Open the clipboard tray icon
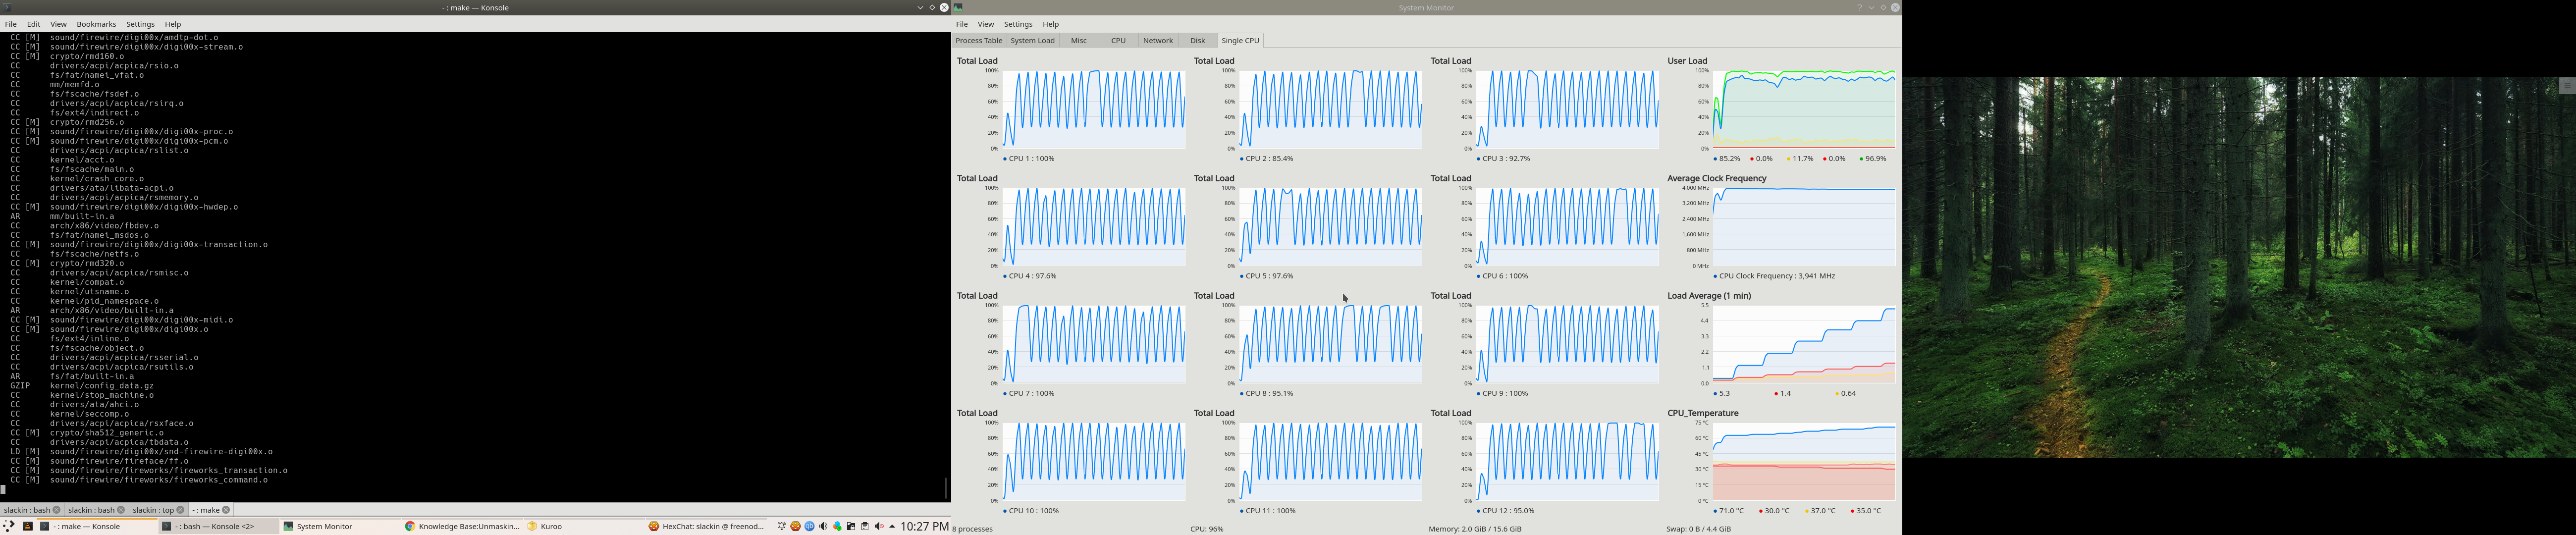 click(865, 527)
